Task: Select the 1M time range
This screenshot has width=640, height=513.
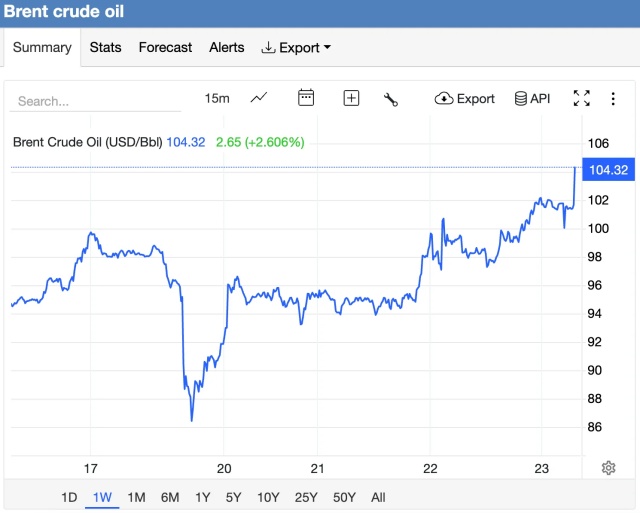Action: click(136, 497)
